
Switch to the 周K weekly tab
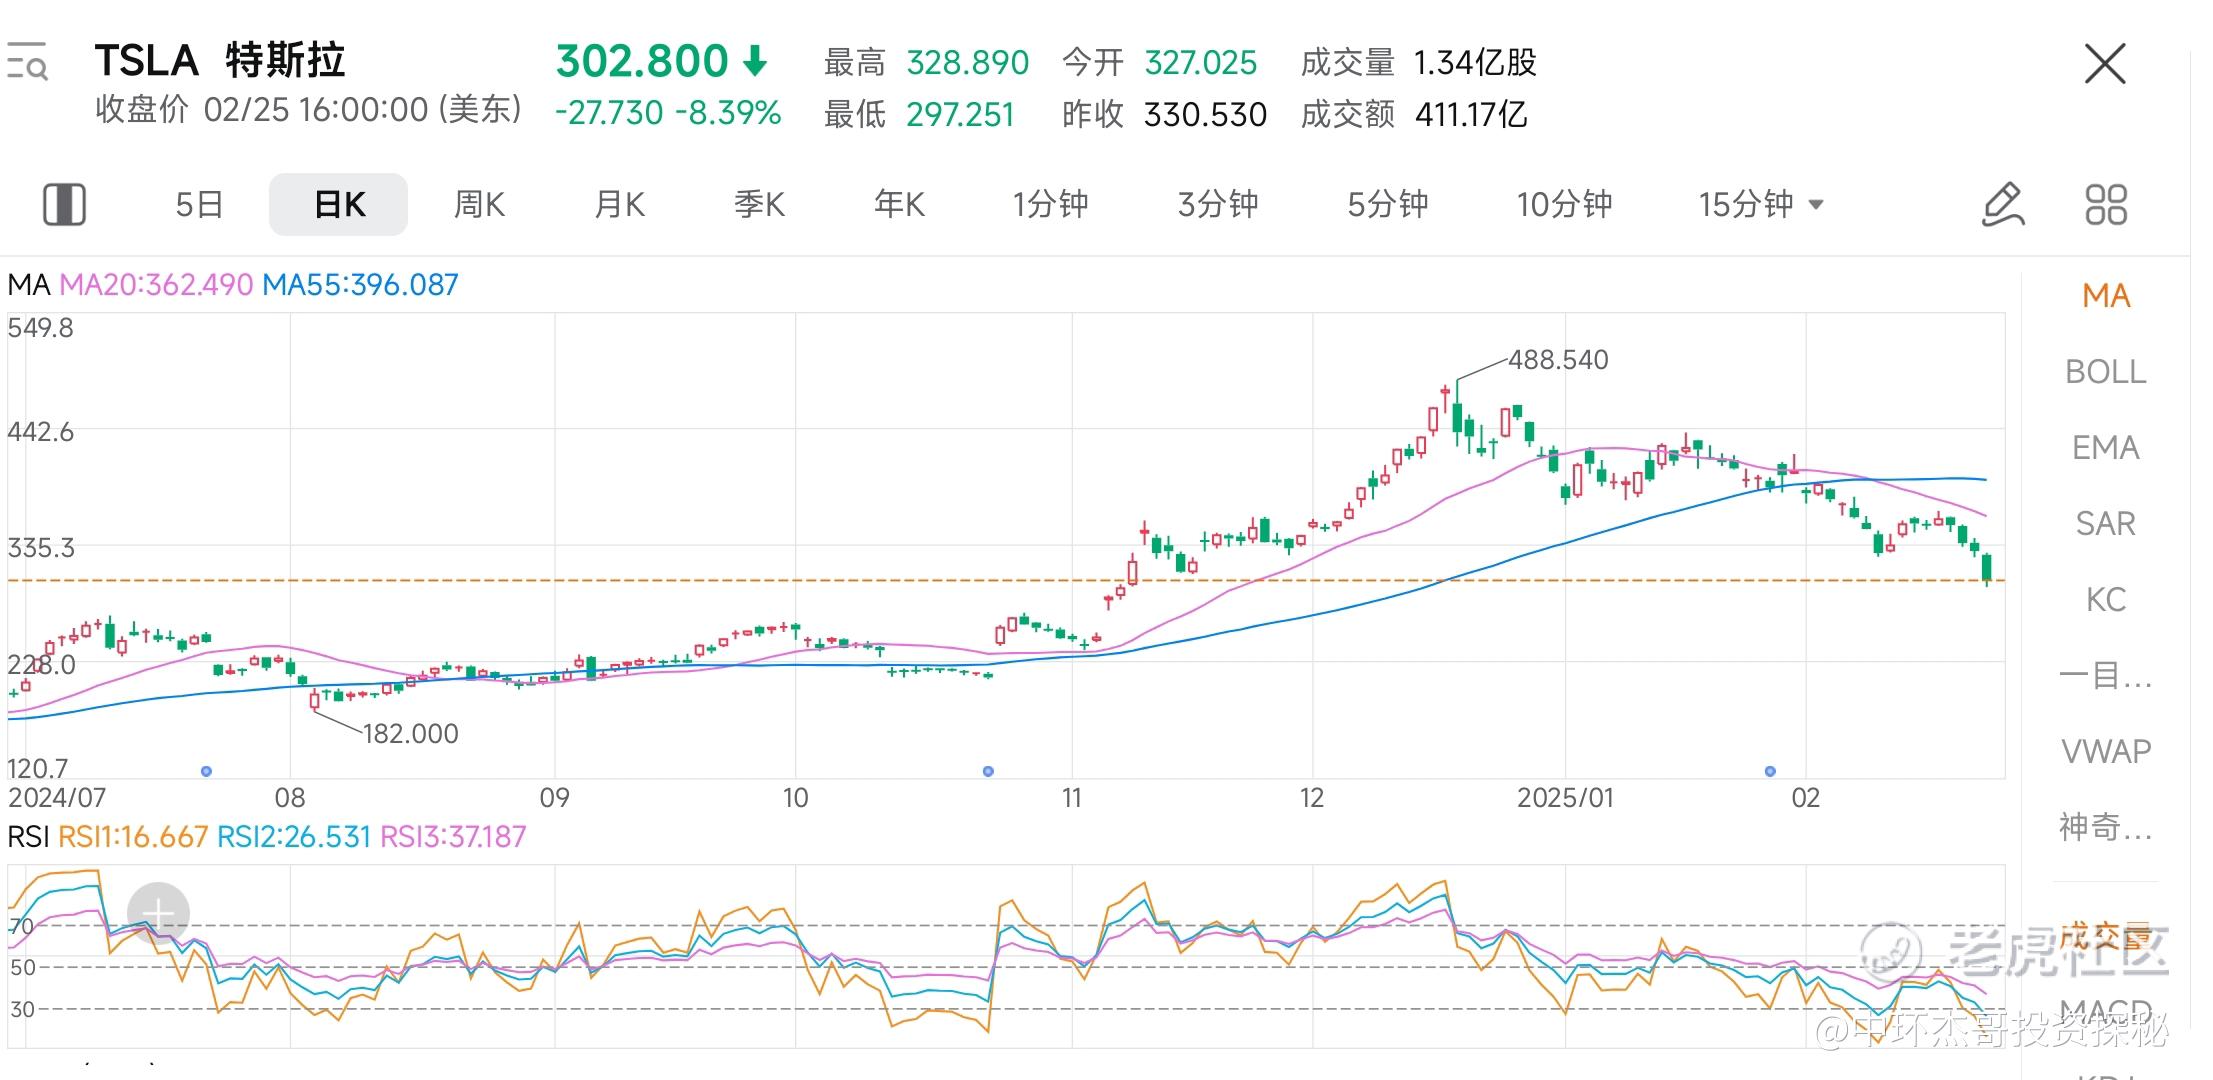click(x=479, y=204)
